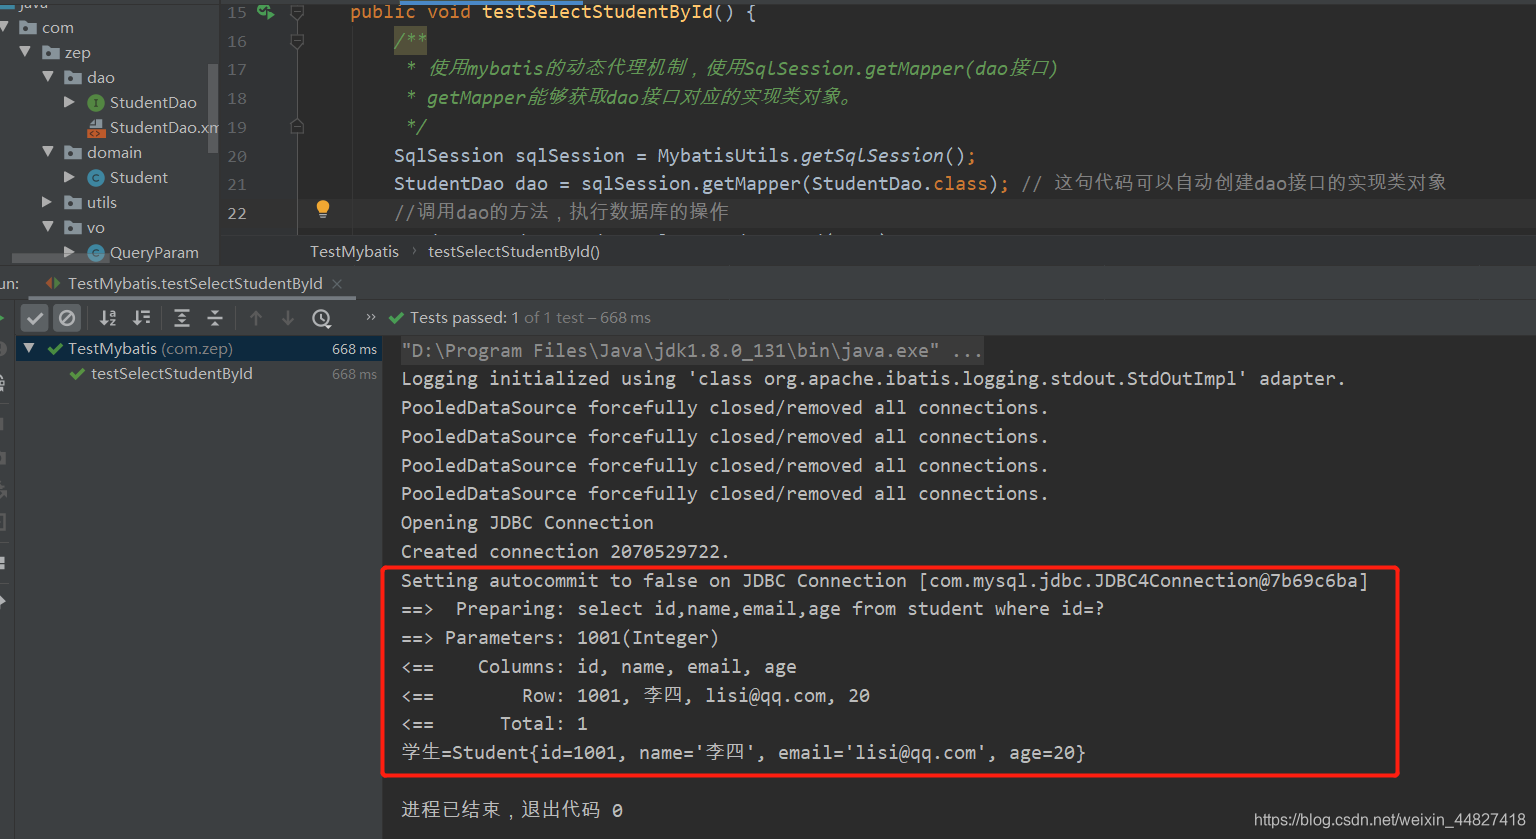Click 'Logging initialized using' console line
The width and height of the screenshot is (1536, 839).
coord(873,379)
